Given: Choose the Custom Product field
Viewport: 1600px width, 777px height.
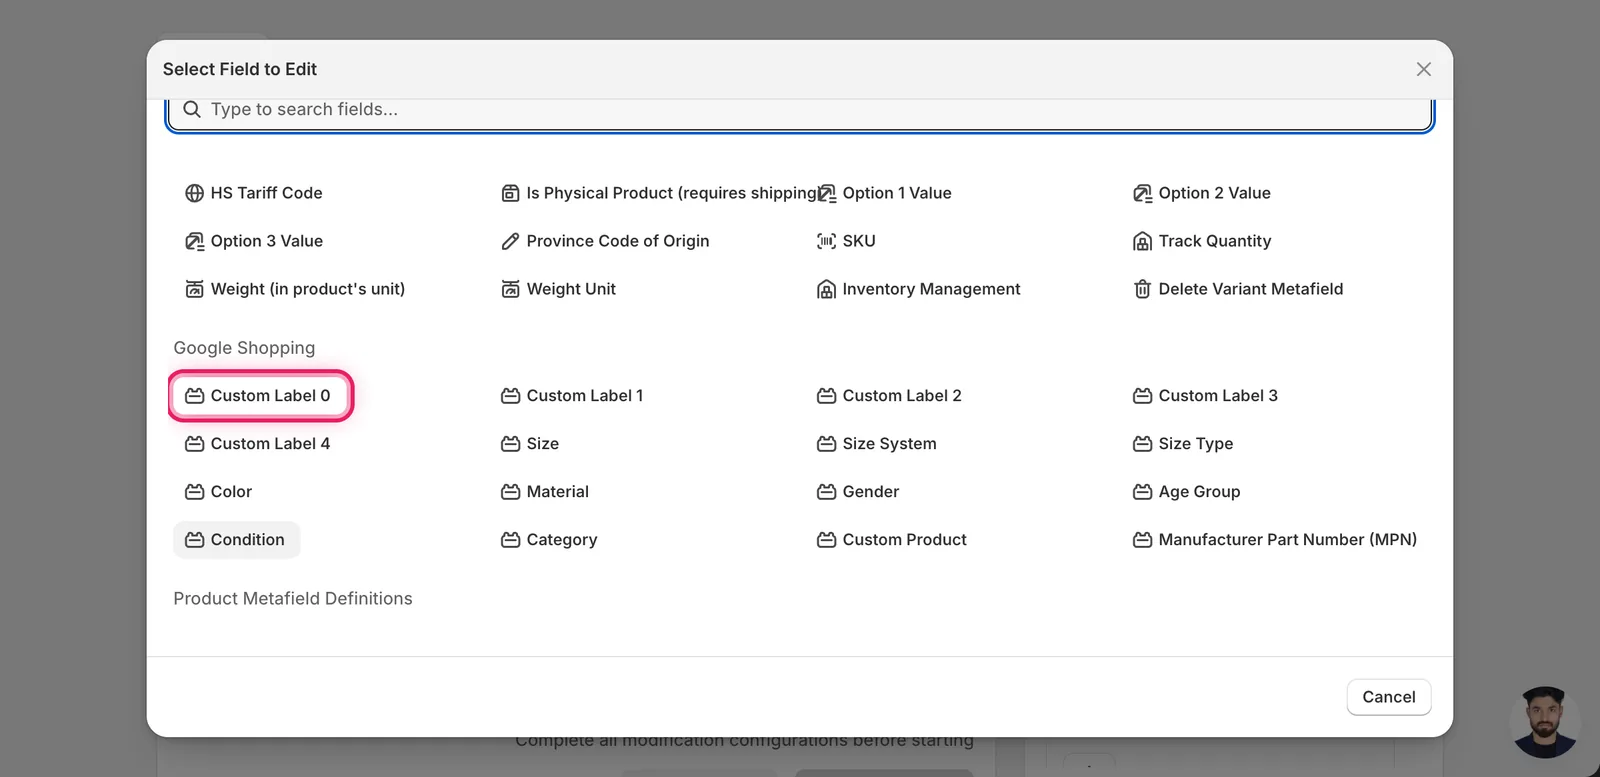Looking at the screenshot, I should [x=893, y=540].
